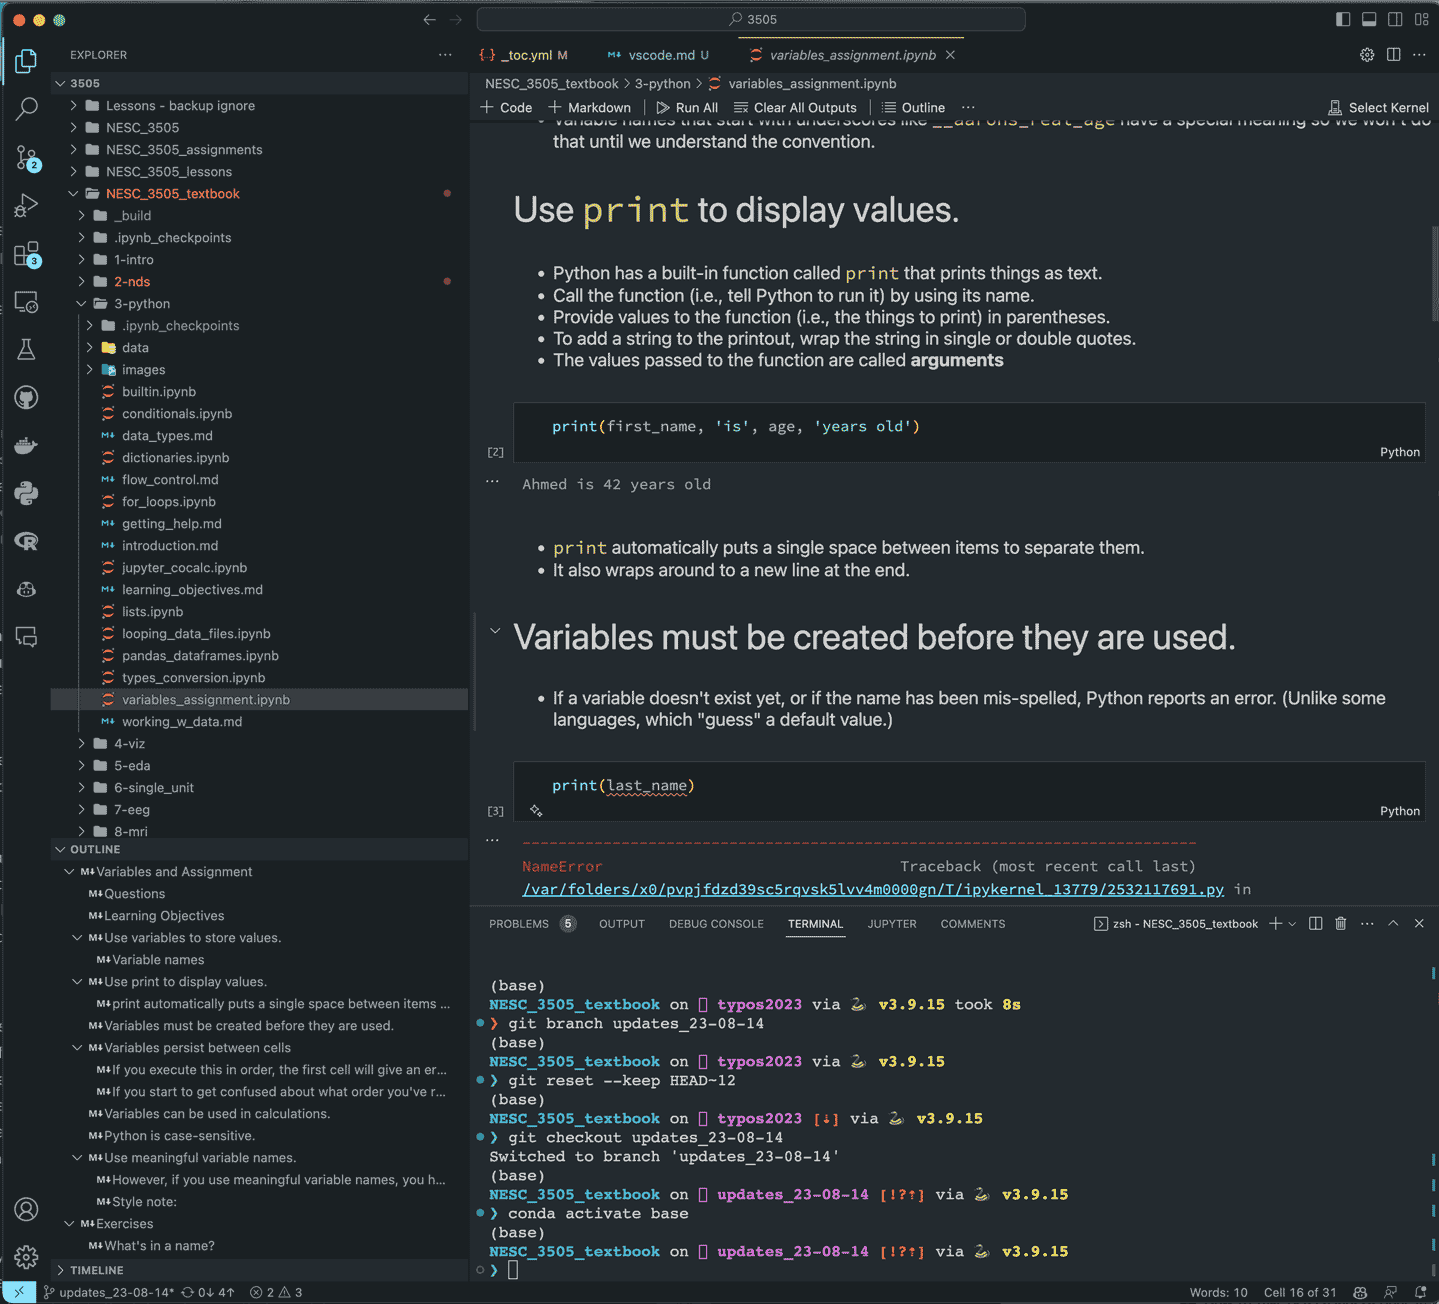1439x1304 pixels.
Task: Split the editor to the right
Action: (1393, 55)
